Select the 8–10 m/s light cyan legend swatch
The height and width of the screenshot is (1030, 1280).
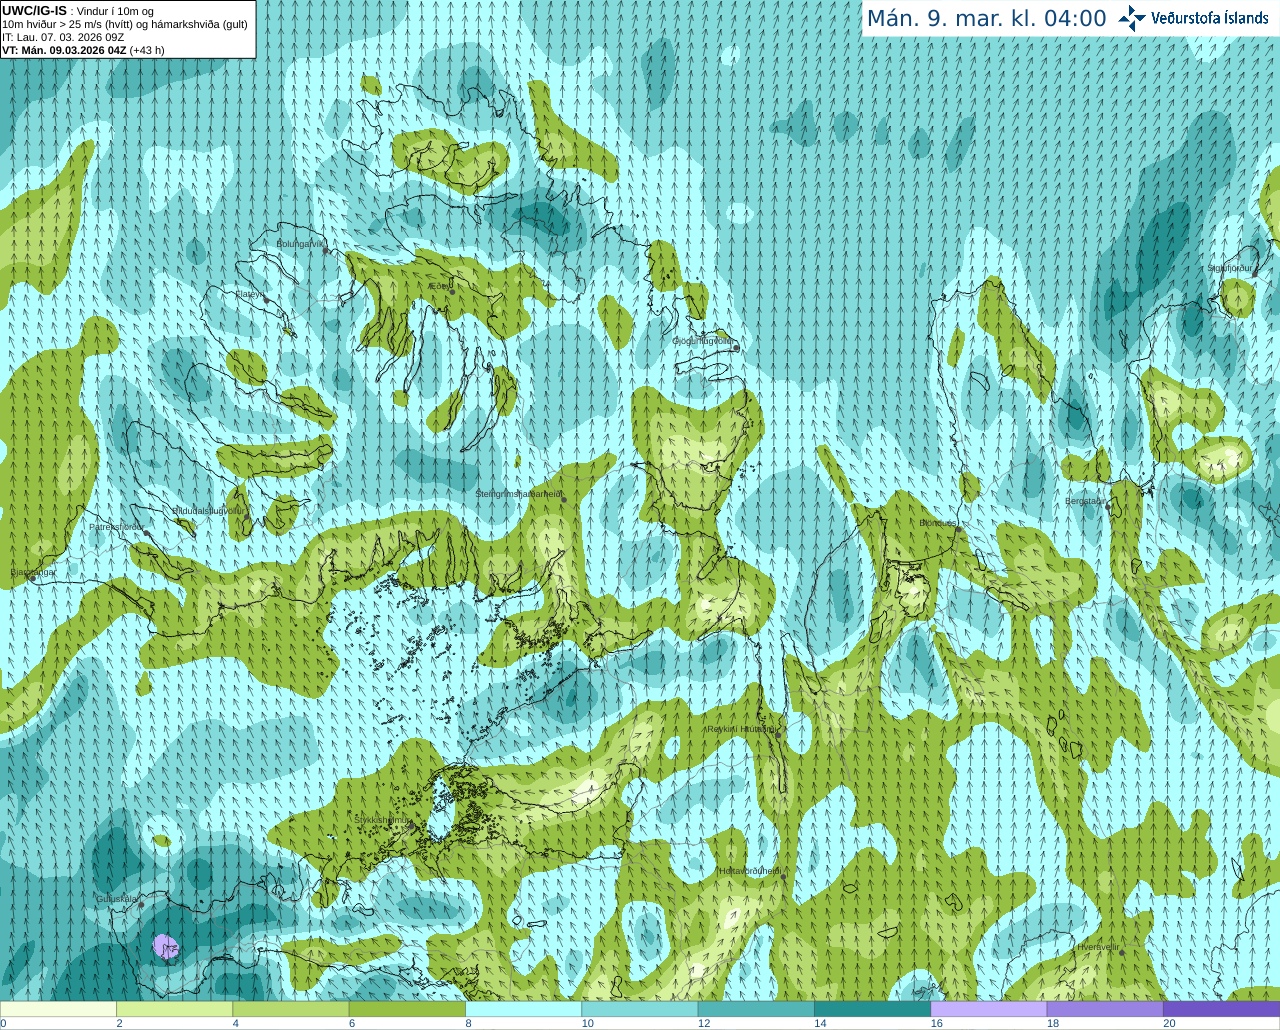pos(523,1009)
